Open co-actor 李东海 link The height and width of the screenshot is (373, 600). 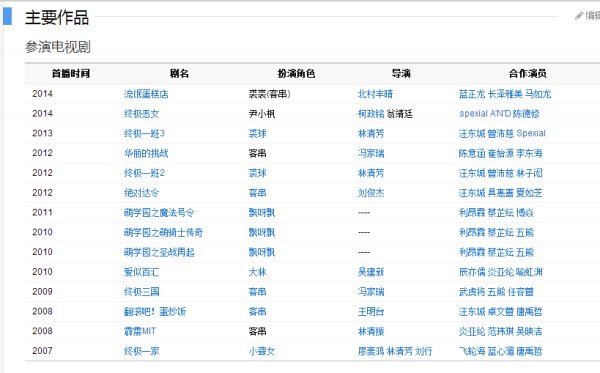click(529, 153)
